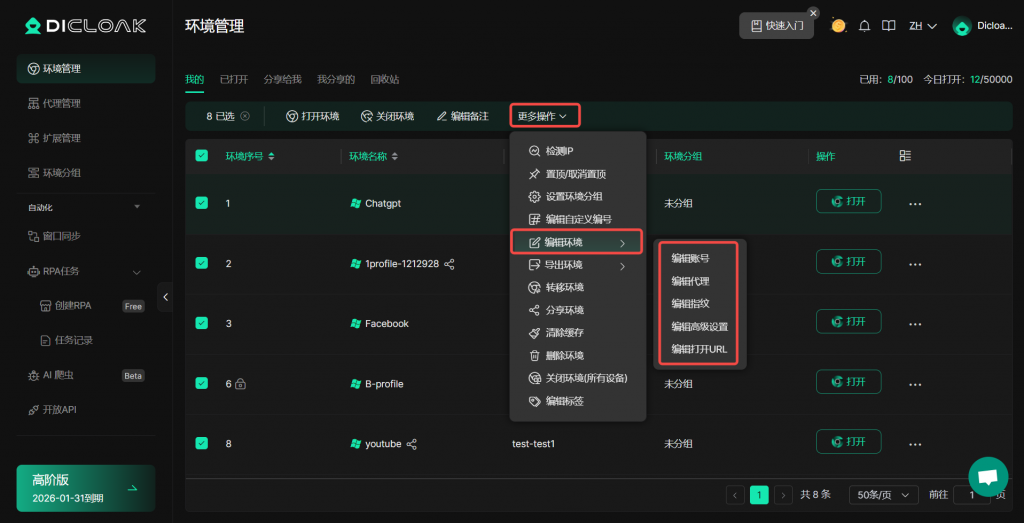Toggle checkbox for youtube row
Screen dimensions: 1024x523
point(201,443)
